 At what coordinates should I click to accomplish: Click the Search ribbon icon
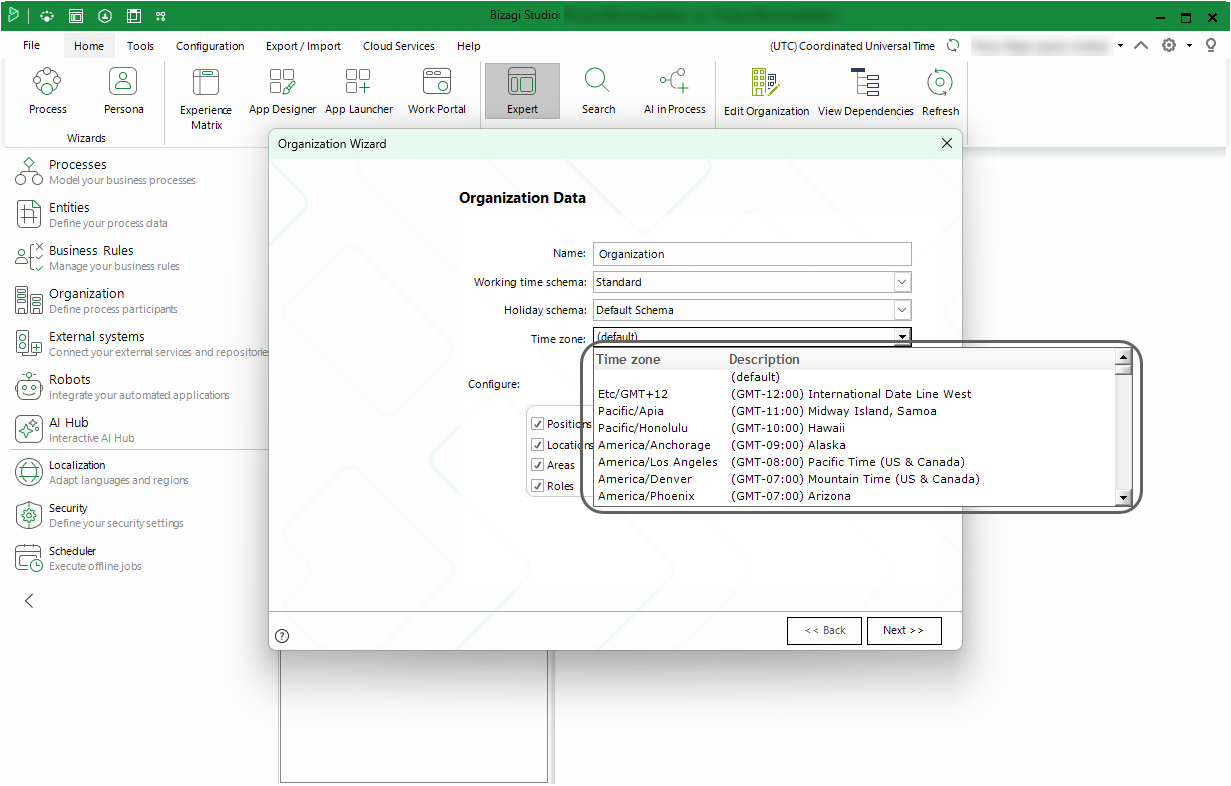point(598,91)
